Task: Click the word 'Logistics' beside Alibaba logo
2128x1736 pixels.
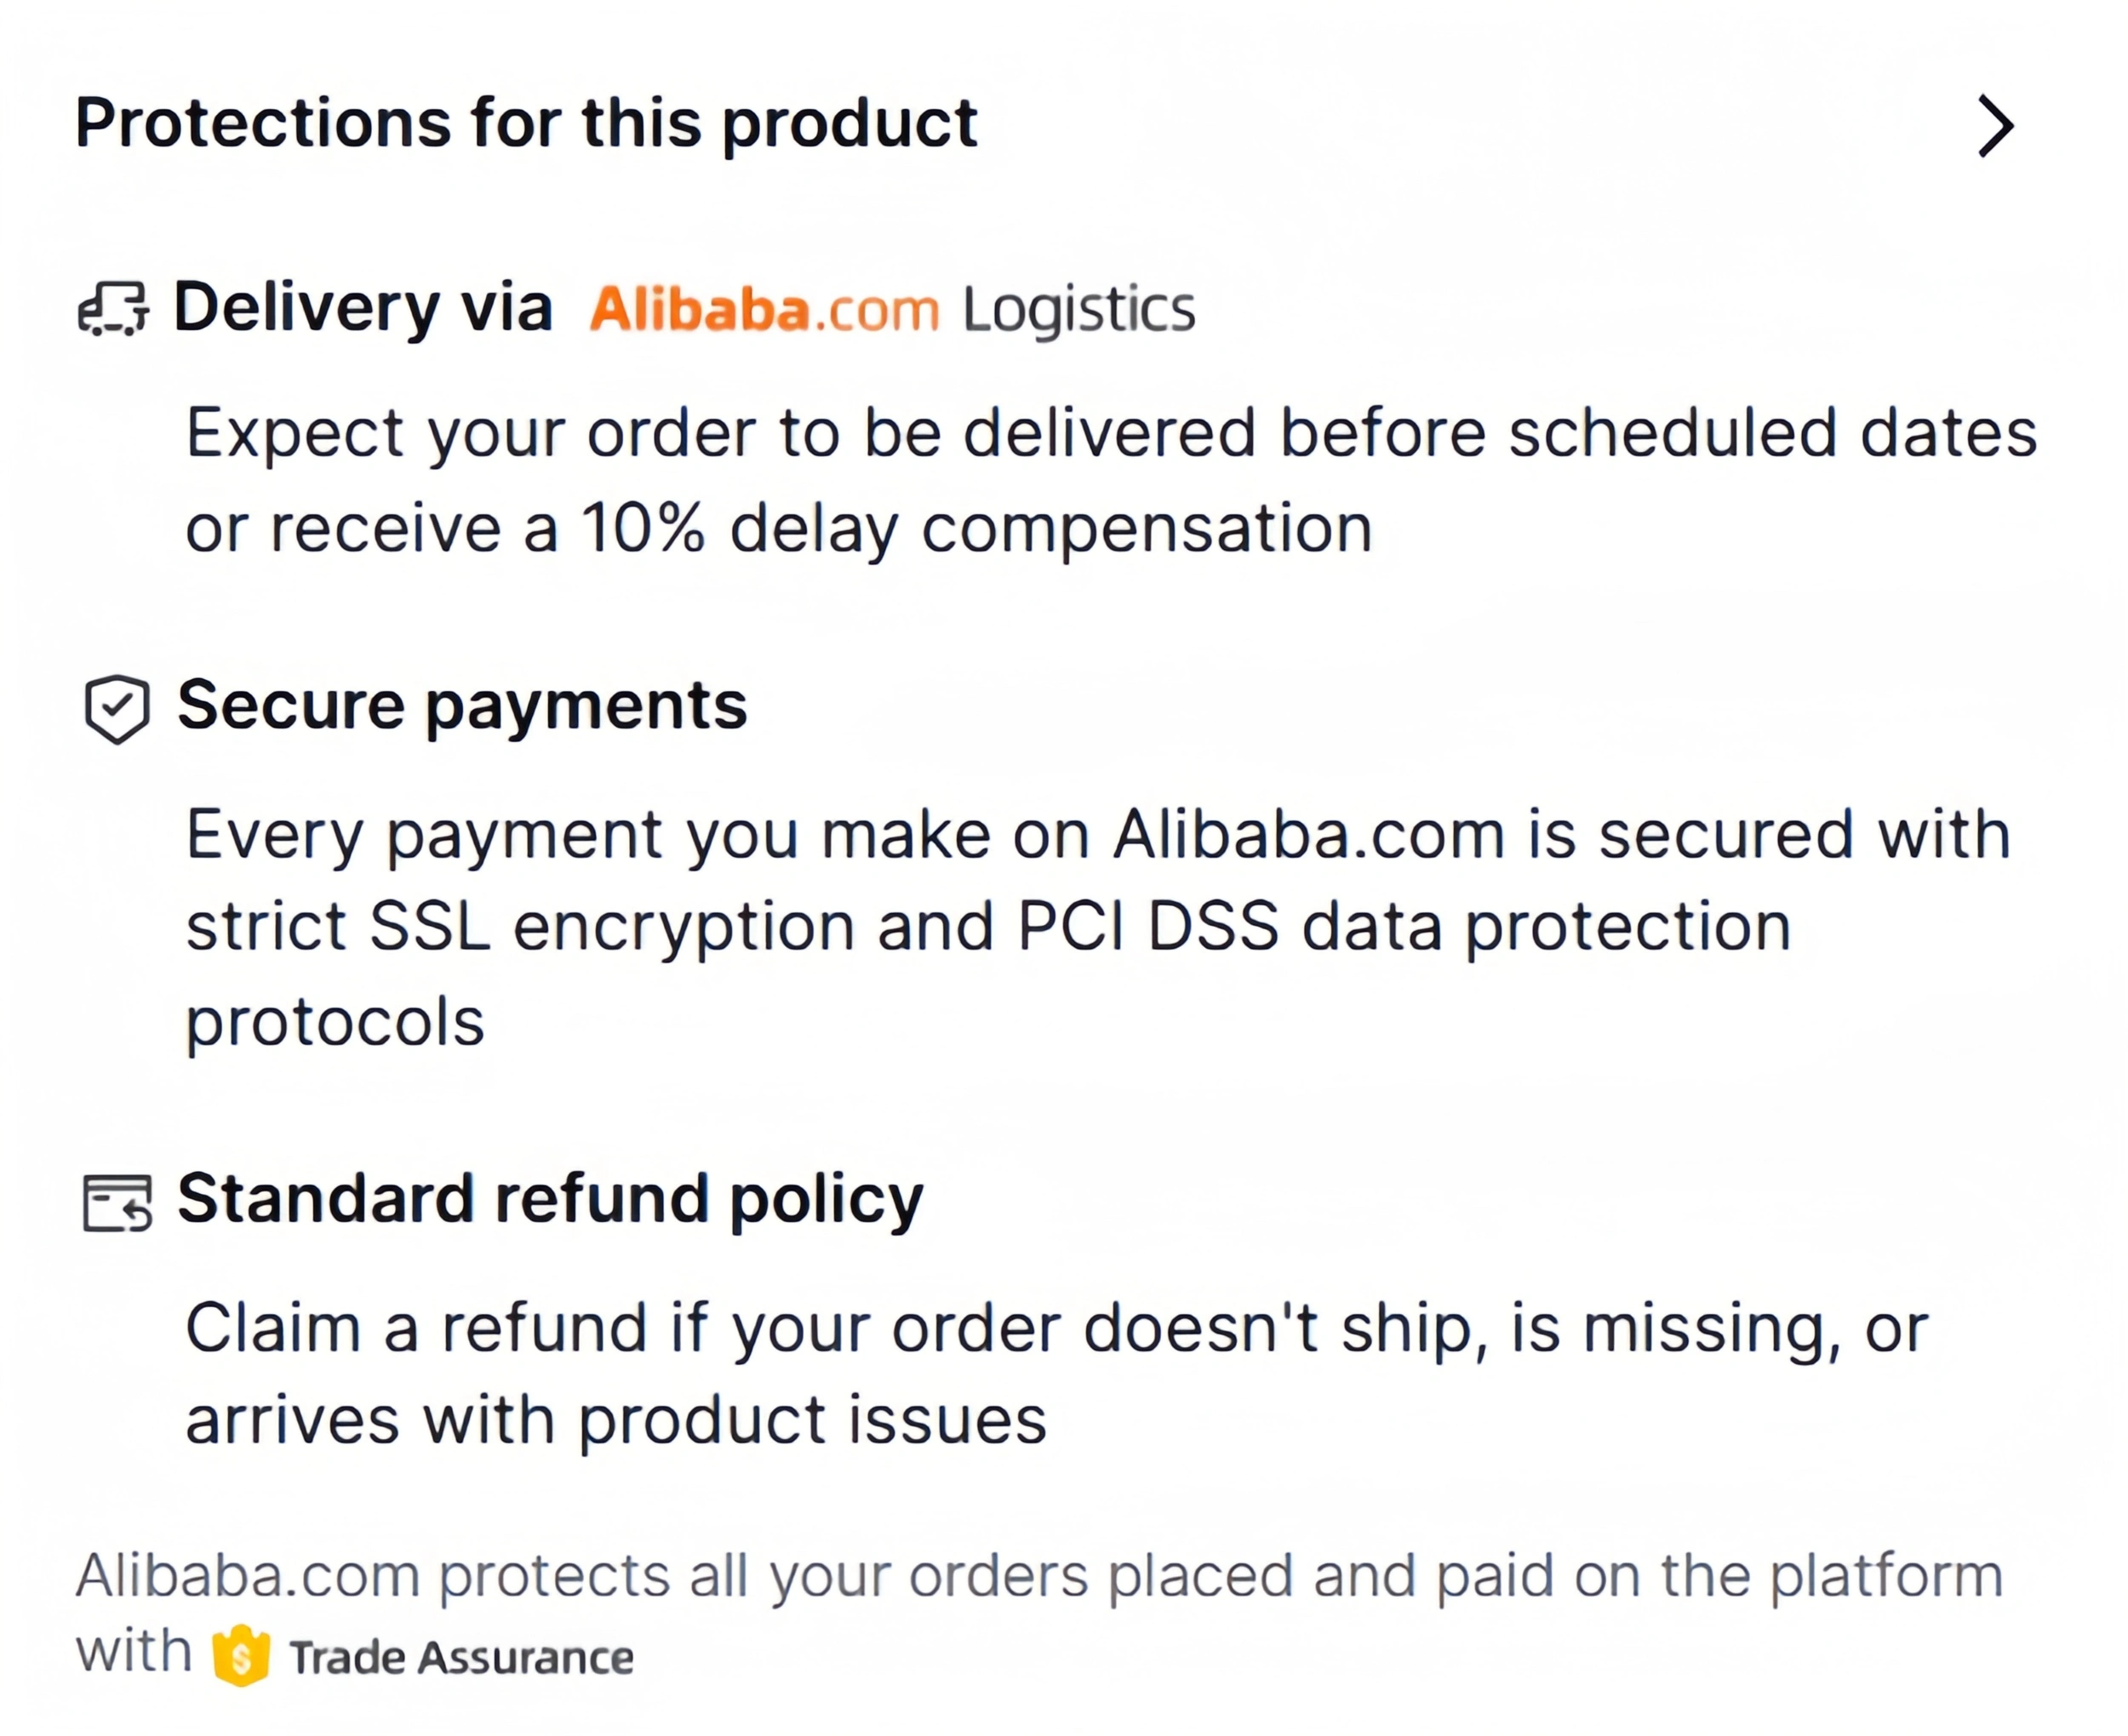Action: pos(1079,310)
